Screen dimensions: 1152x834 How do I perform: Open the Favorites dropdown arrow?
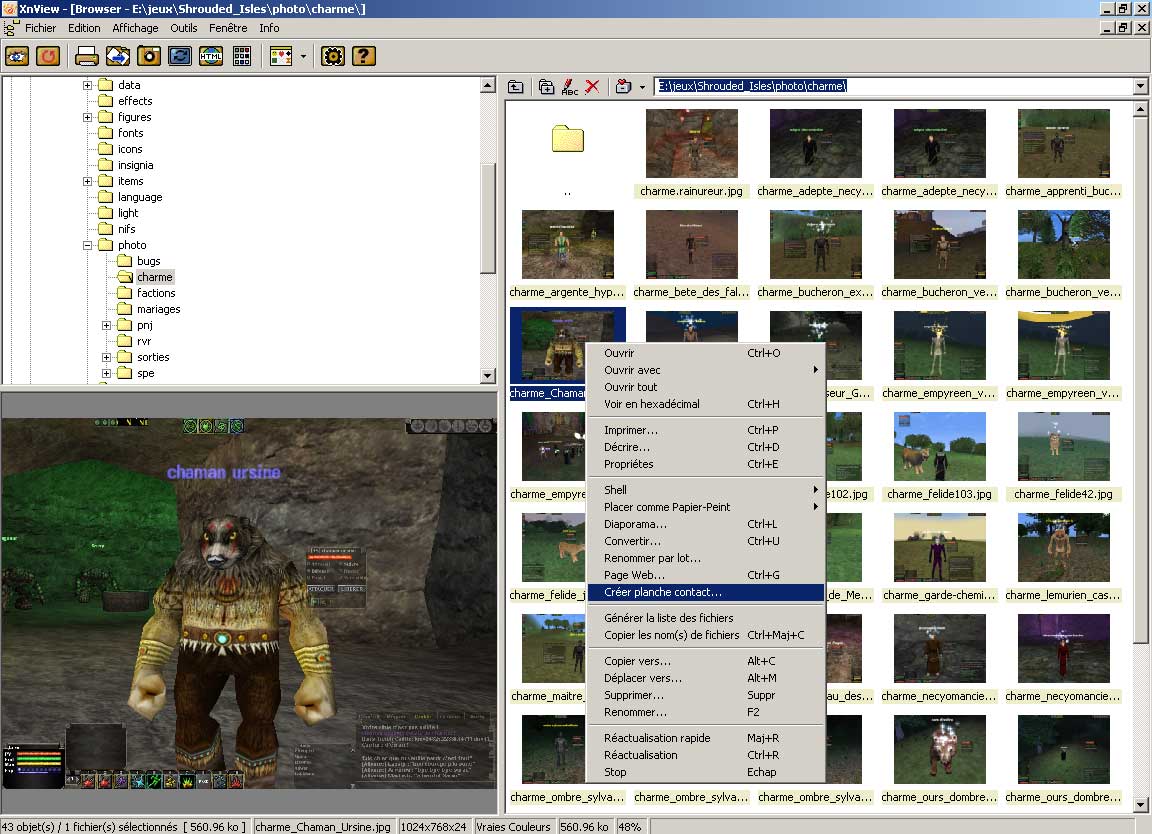[642, 87]
